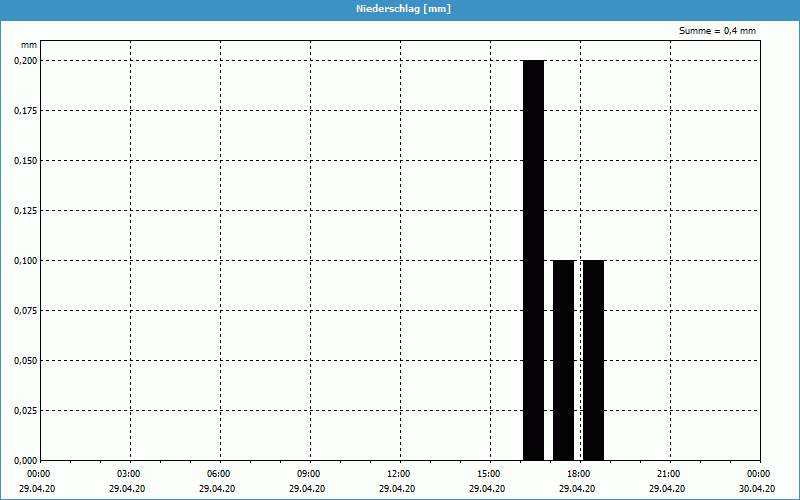Image resolution: width=800 pixels, height=500 pixels.
Task: Click the 0,125 y-axis label
Action: point(26,211)
